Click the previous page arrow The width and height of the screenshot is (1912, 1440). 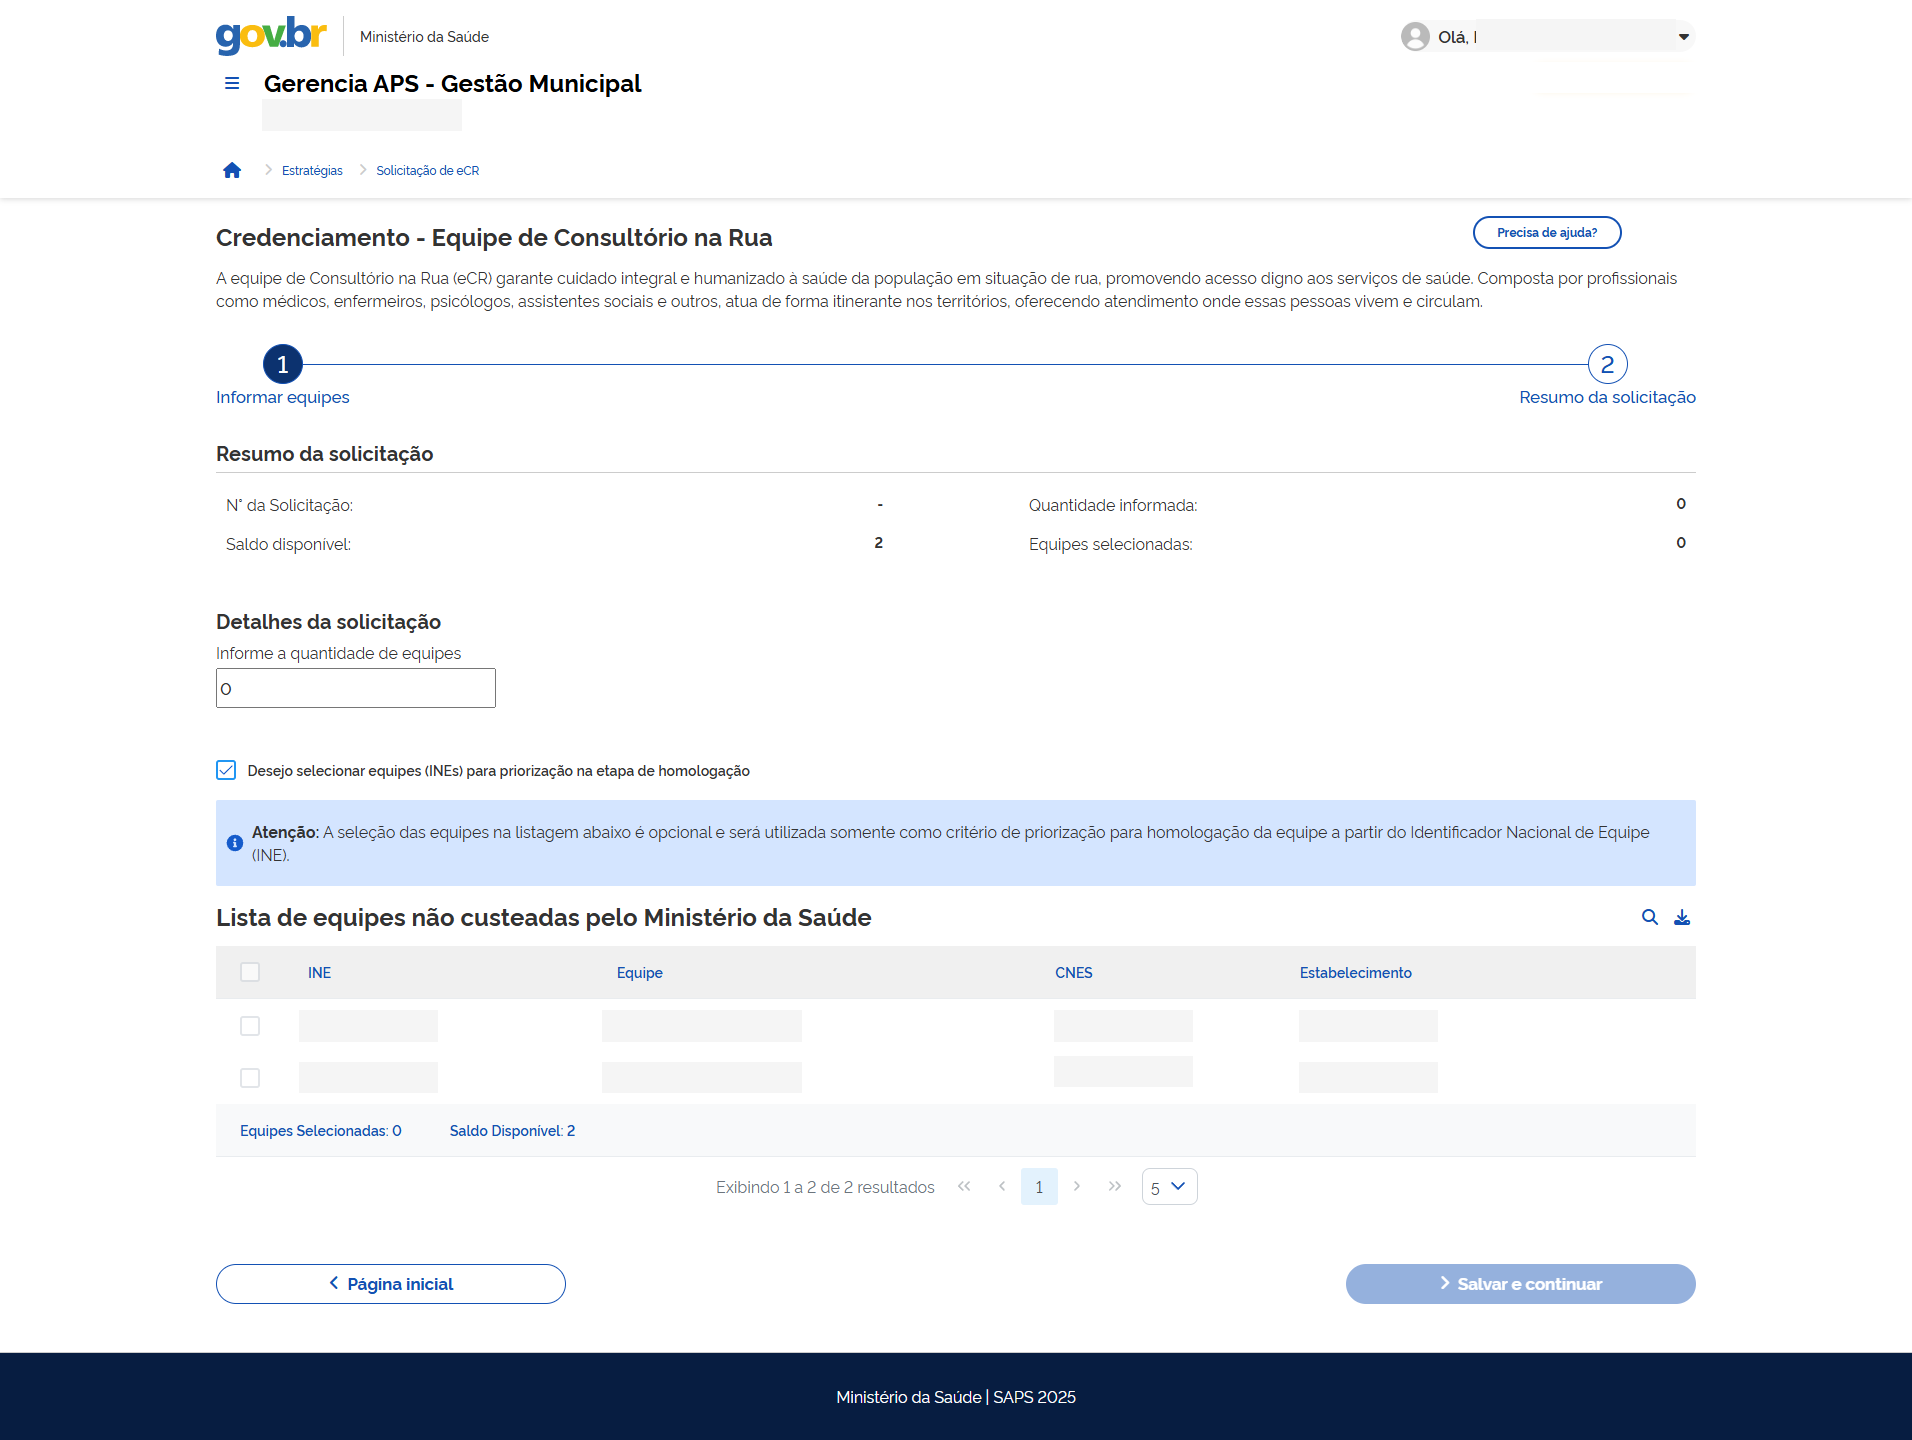1002,1186
